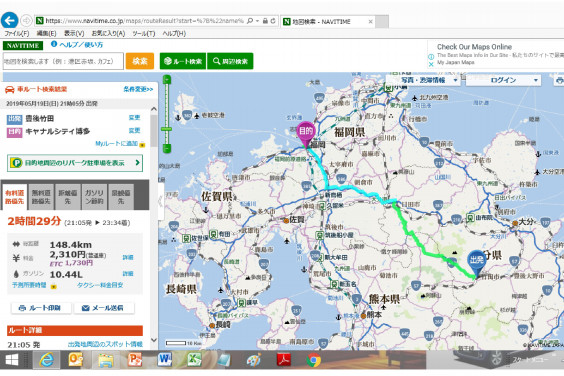Open the 表示(V) menu
Screen dimensions: 564x376
74,33
